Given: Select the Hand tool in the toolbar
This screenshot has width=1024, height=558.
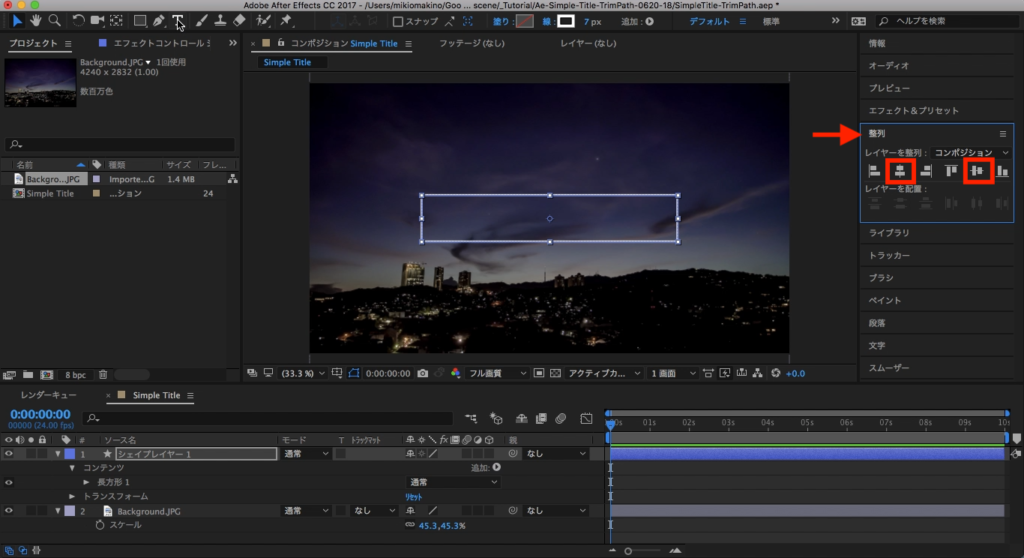Looking at the screenshot, I should pos(37,20).
